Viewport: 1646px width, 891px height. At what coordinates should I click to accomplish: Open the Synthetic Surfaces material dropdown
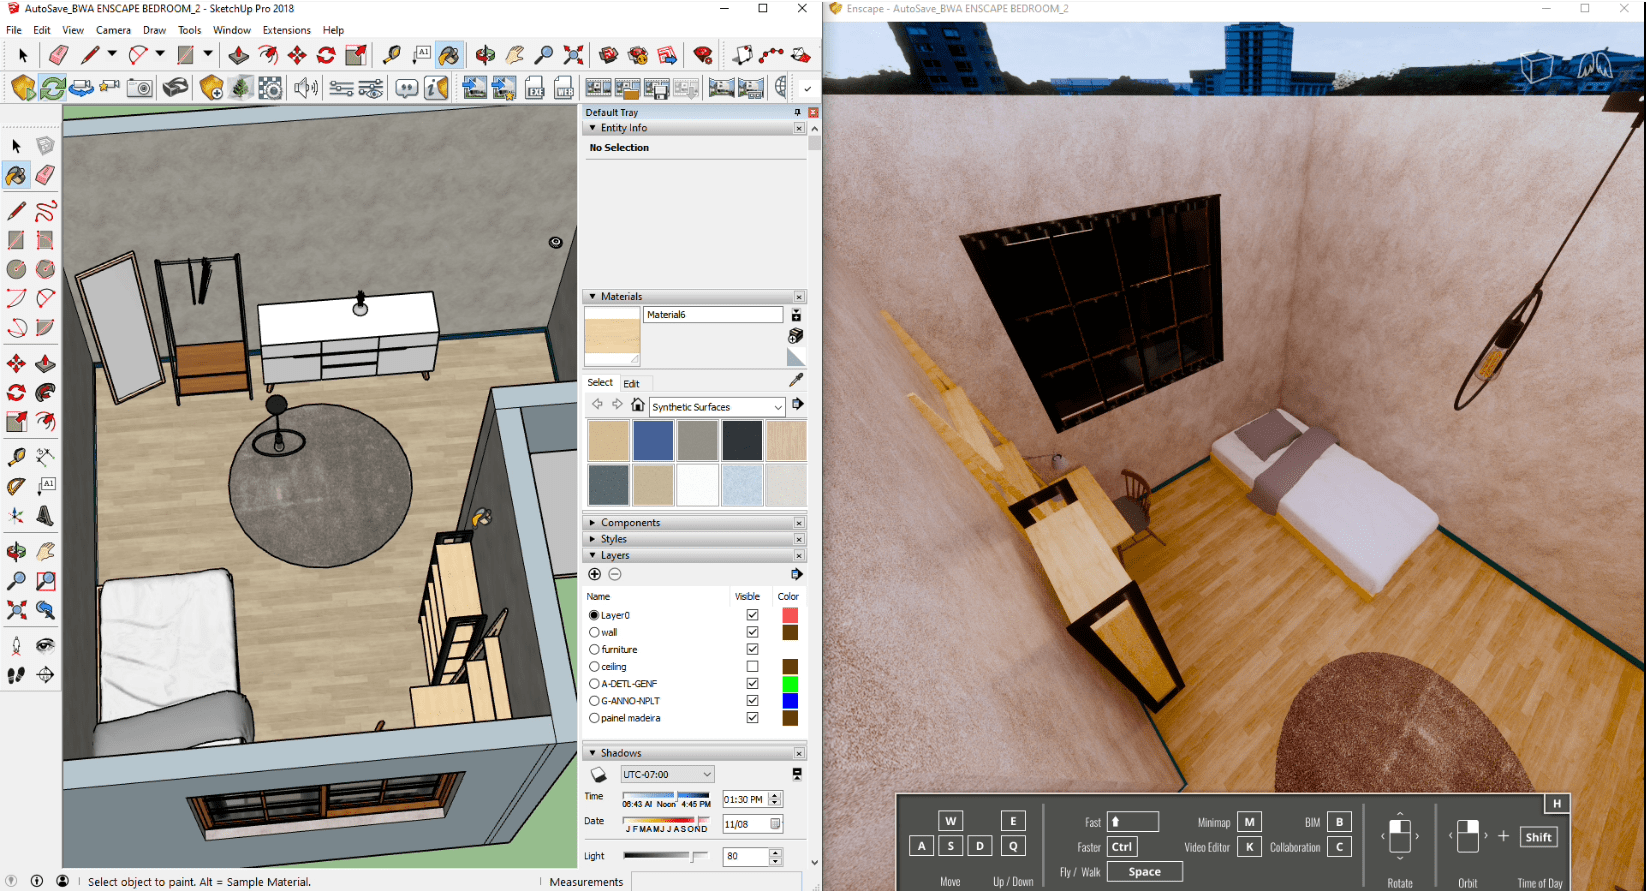pos(777,407)
